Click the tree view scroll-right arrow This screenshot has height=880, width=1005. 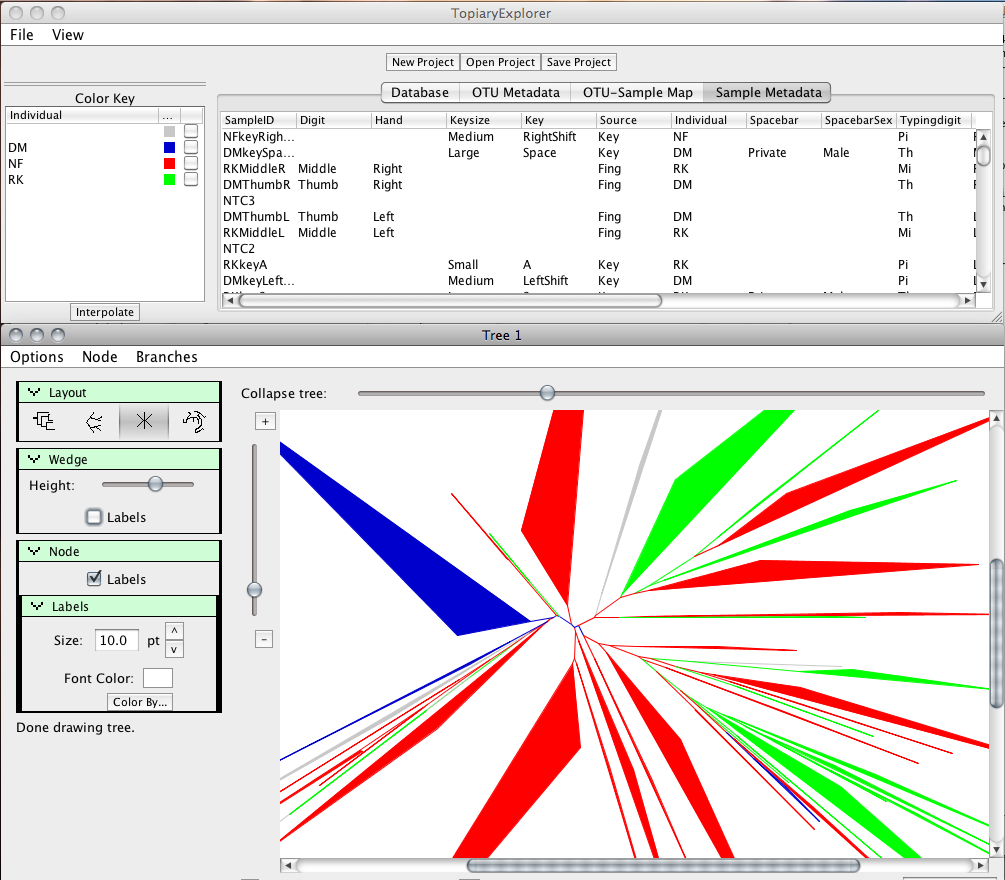point(981,865)
